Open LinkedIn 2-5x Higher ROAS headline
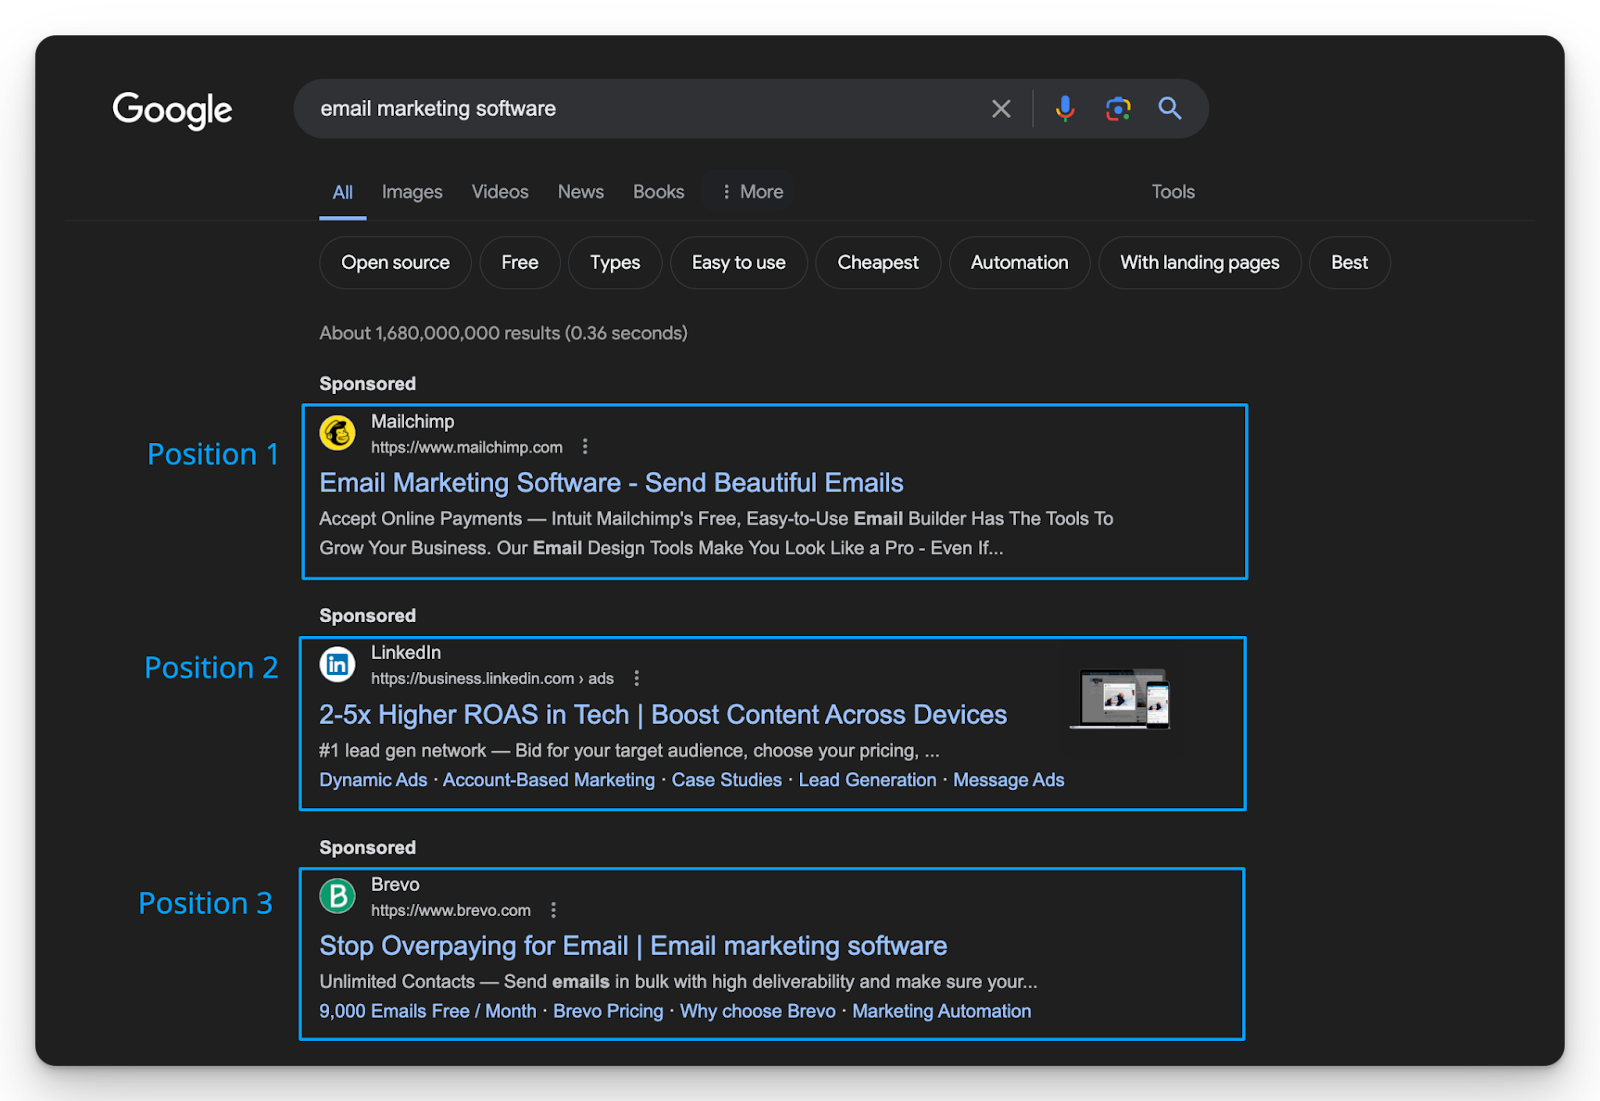Screen dimensions: 1600x1101 (x=663, y=715)
